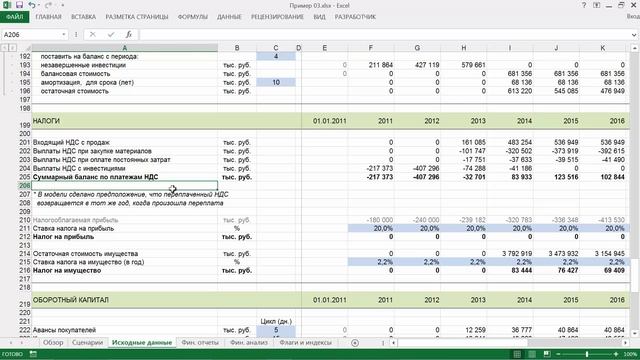Click value -217 373 in row 205
This screenshot has height=360, width=640.
click(371, 177)
